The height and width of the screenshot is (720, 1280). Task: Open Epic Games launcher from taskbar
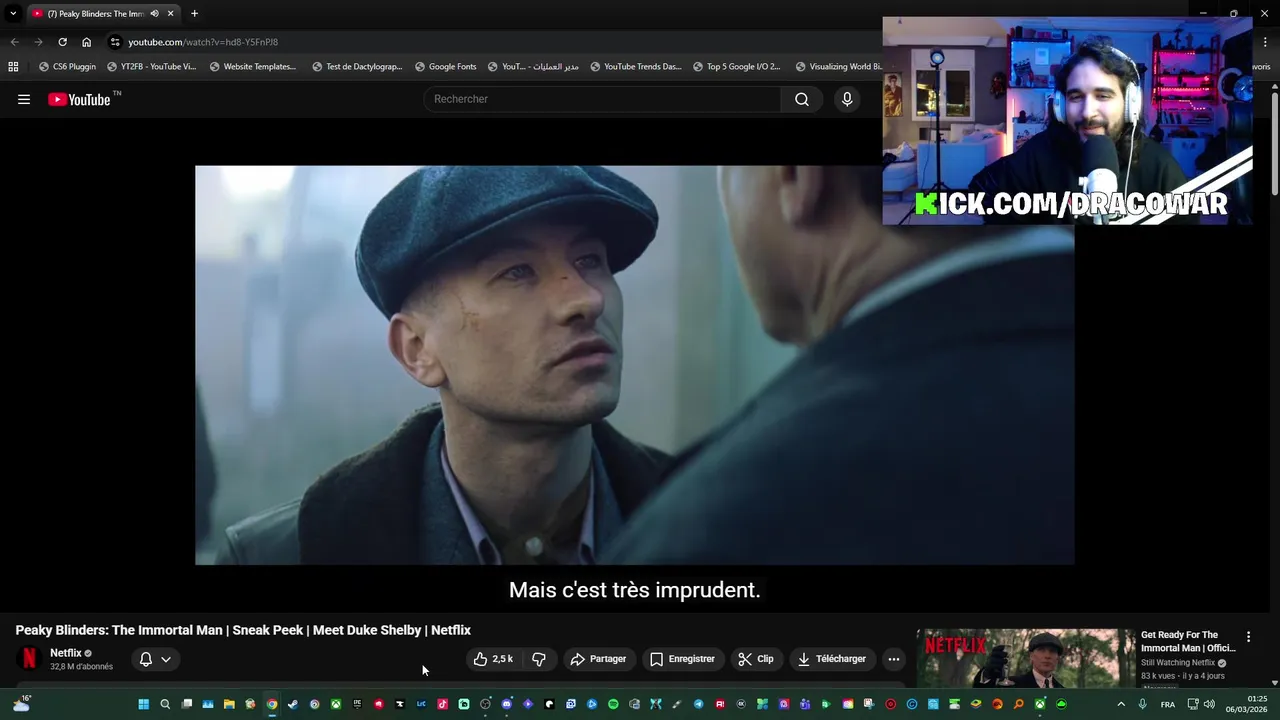pyautogui.click(x=357, y=704)
